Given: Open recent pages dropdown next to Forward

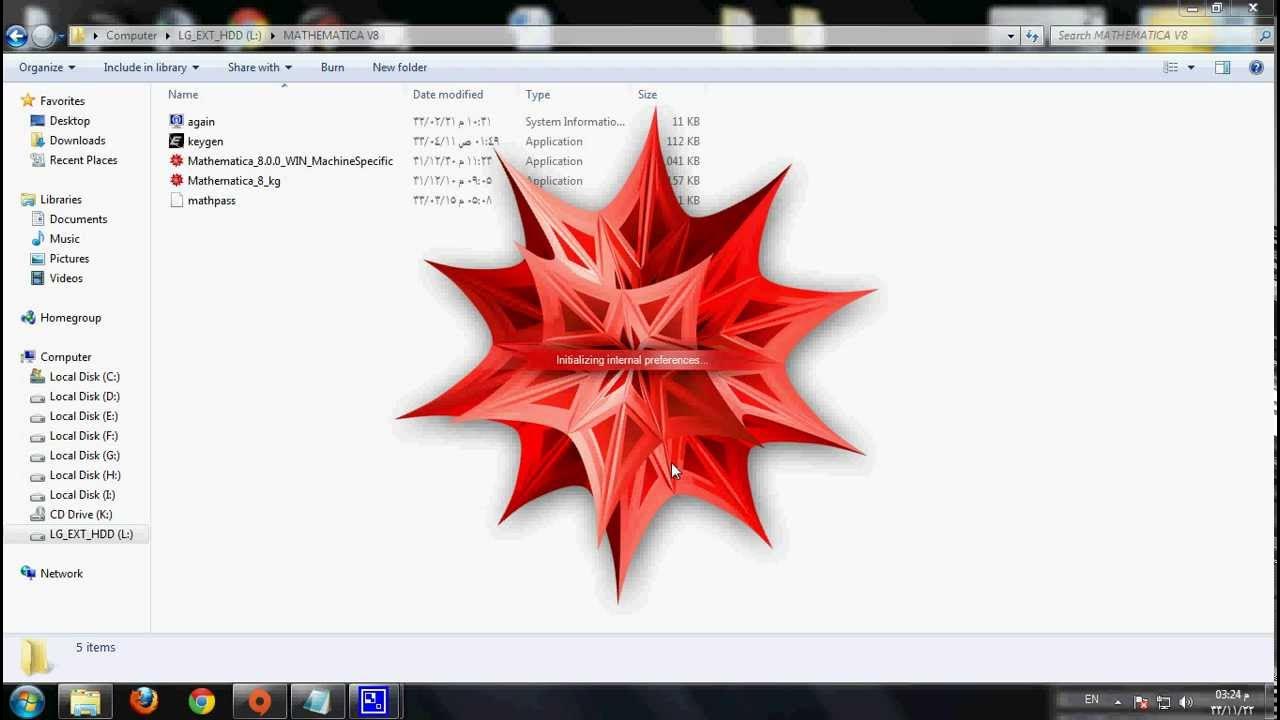Looking at the screenshot, I should click(61, 36).
